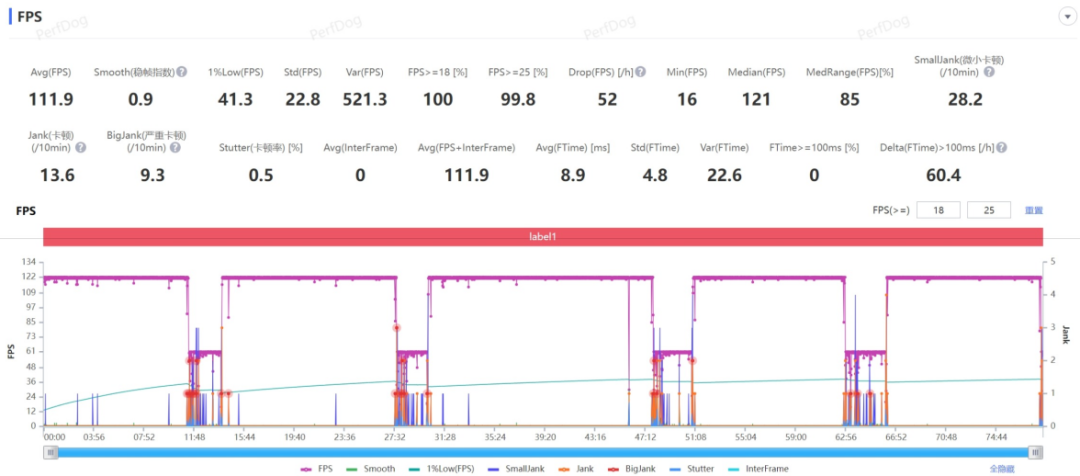Open help icon next to Delta(FTime)>100ms

[1001, 147]
